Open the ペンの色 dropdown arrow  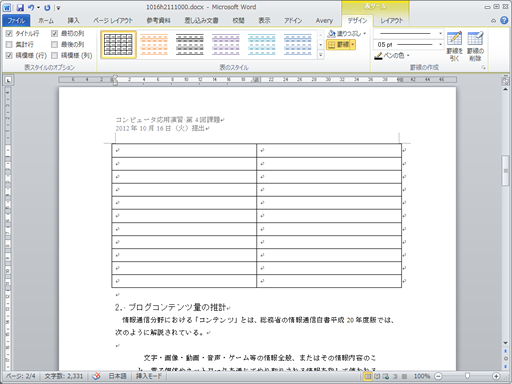pos(408,55)
